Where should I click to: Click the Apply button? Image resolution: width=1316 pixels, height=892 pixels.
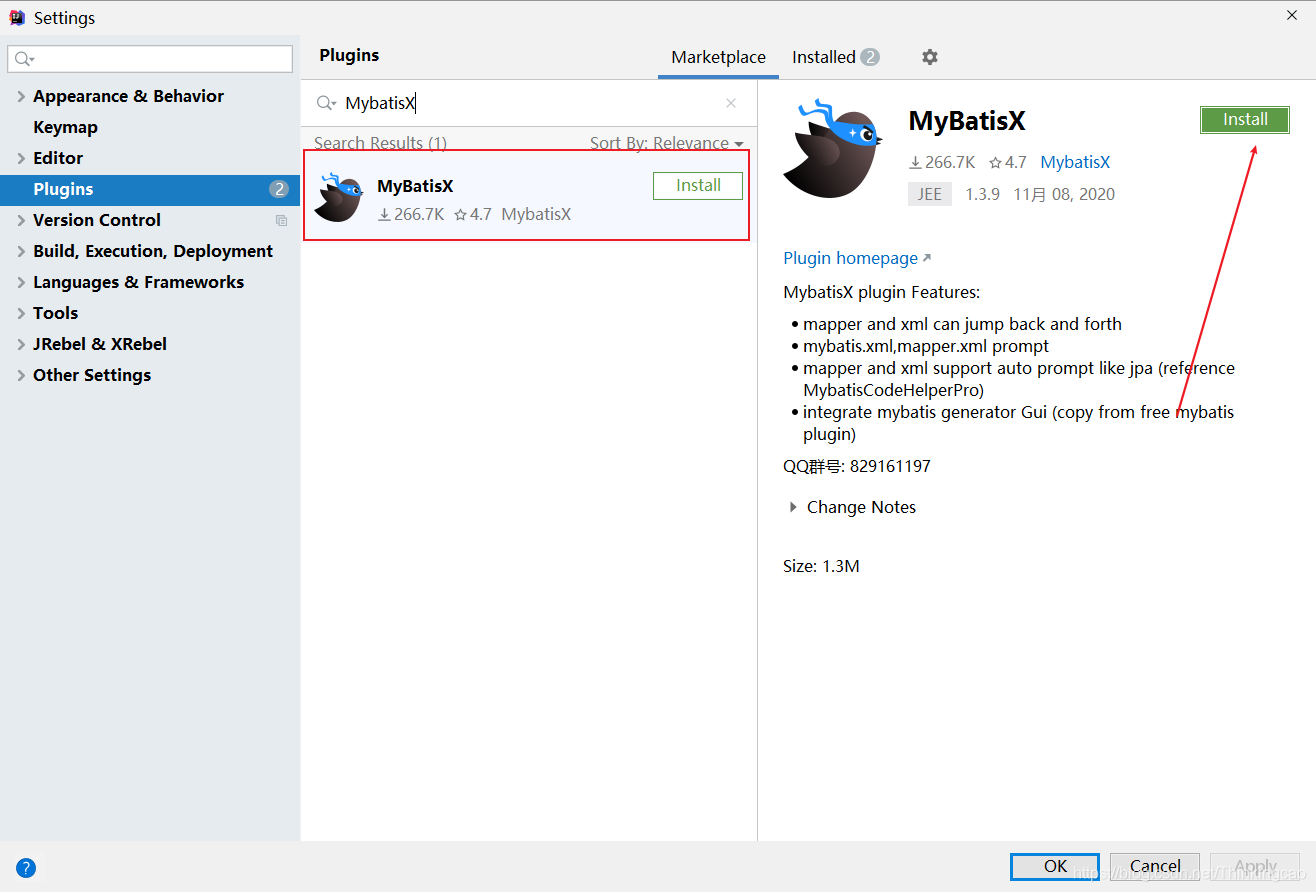point(1255,866)
